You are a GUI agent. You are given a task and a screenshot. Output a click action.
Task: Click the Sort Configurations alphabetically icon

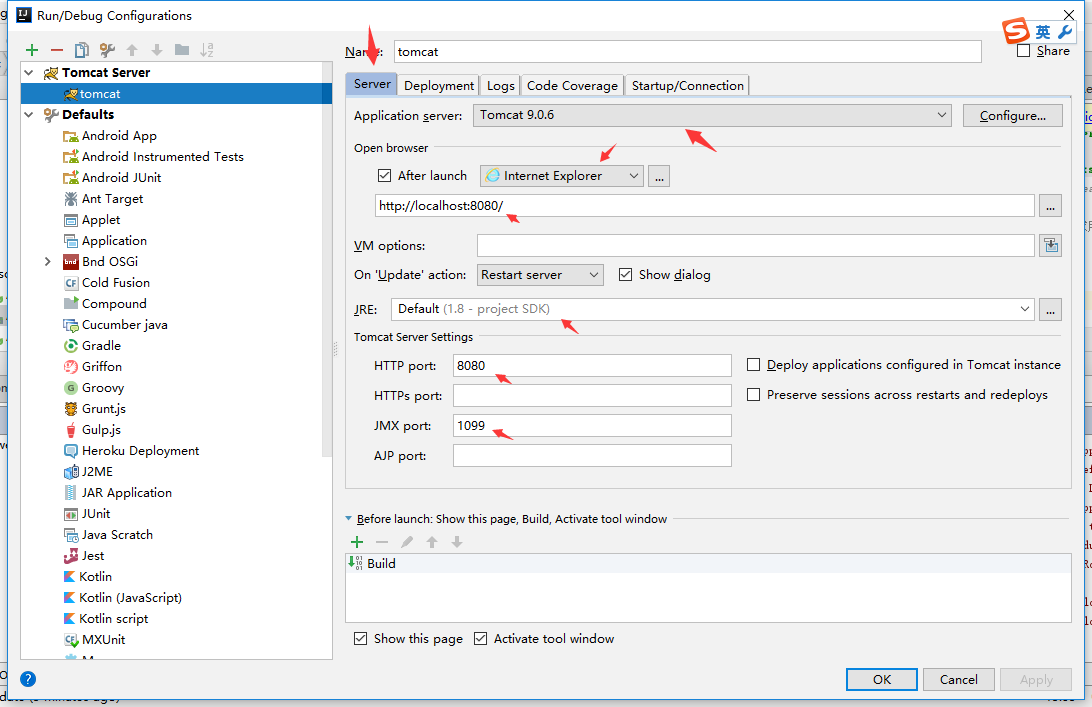click(207, 50)
